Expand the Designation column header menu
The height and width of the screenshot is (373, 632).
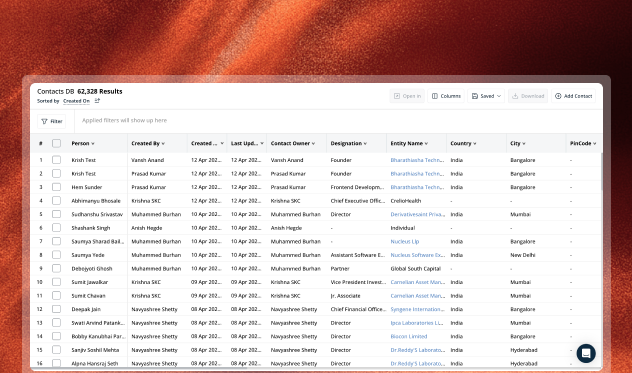pyautogui.click(x=365, y=144)
